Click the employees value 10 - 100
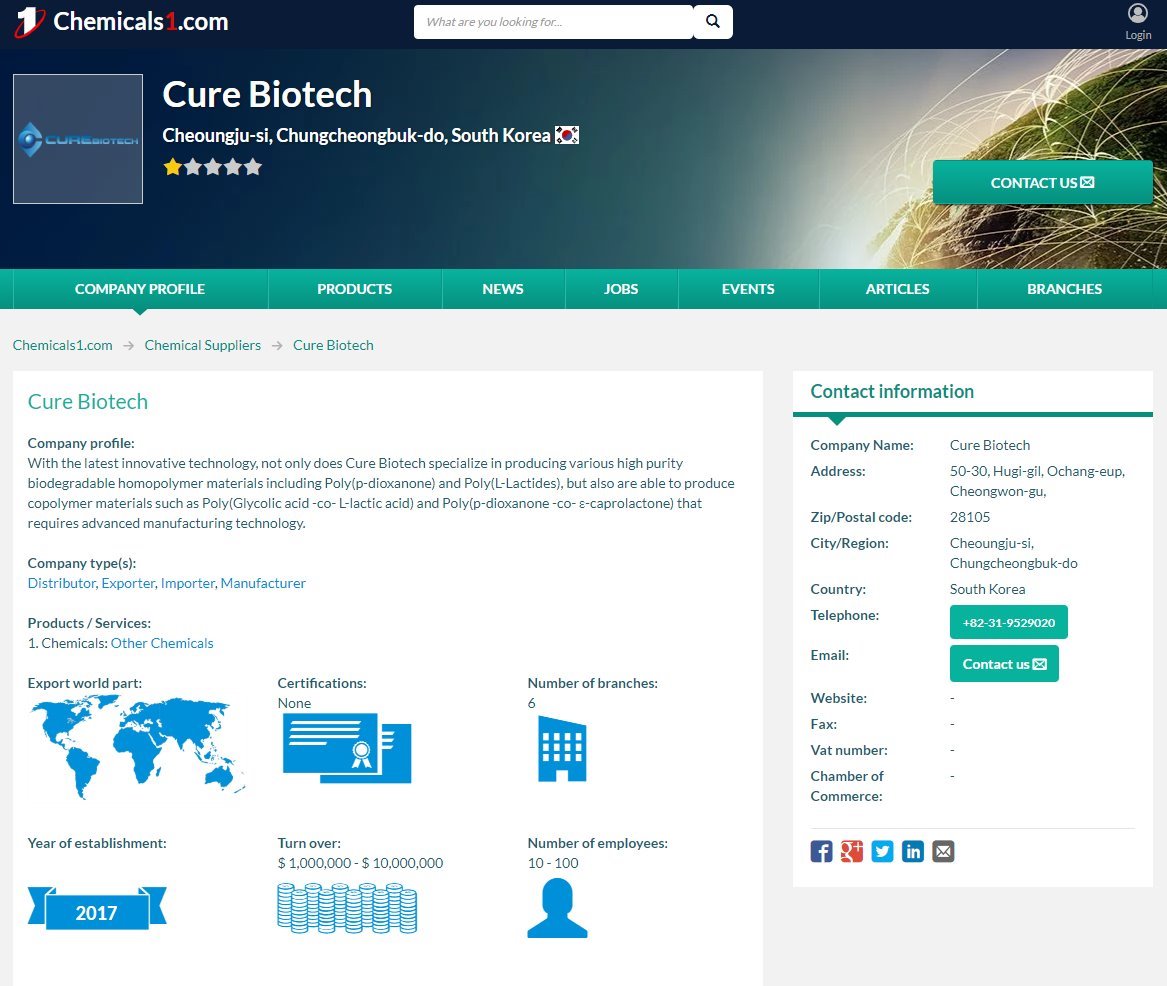 pyautogui.click(x=553, y=863)
